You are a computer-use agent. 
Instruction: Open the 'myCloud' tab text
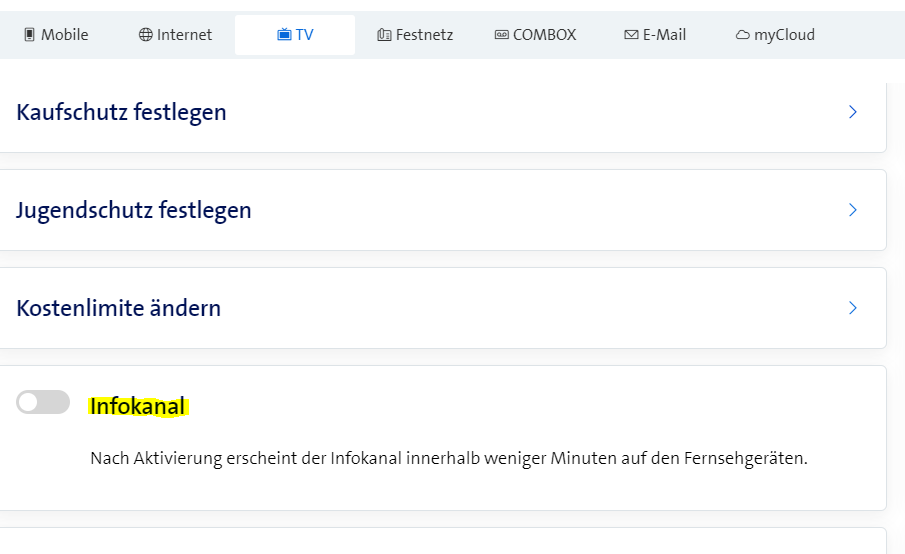[x=785, y=35]
